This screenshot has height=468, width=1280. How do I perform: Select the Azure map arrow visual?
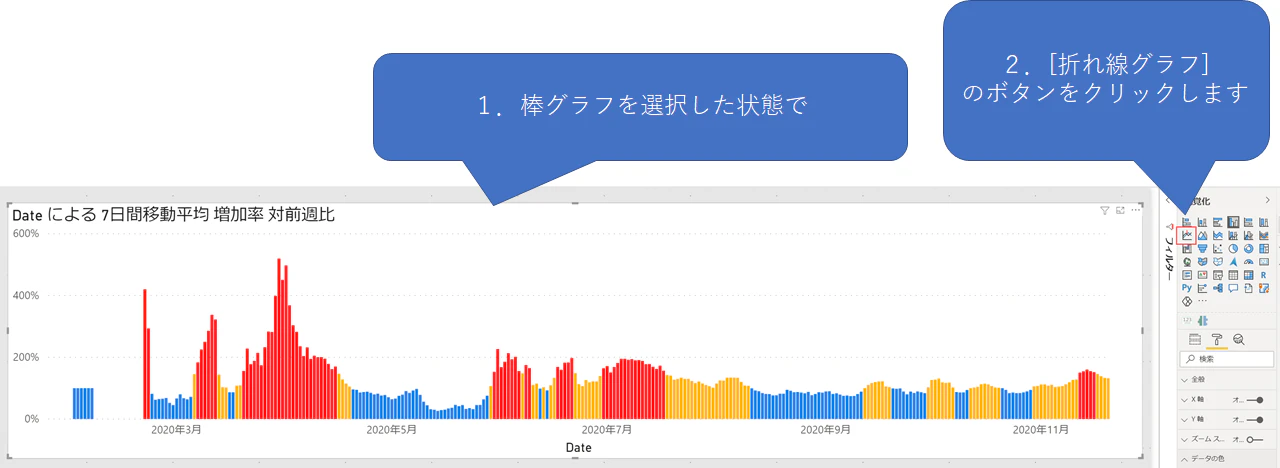click(1233, 262)
